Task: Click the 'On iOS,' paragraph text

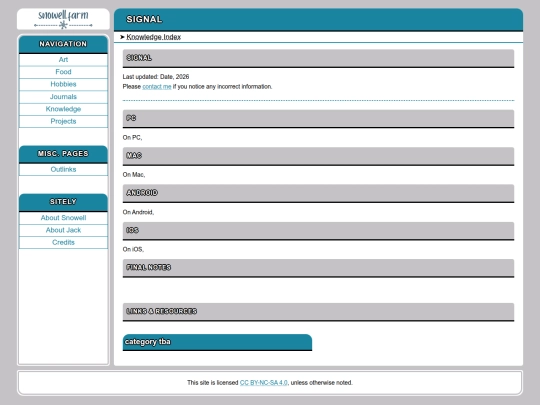Action: click(x=133, y=249)
